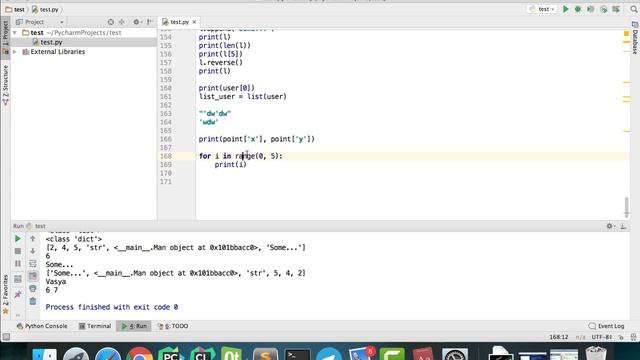Open the Python Console tab
640x360 pixels.
tap(42, 326)
